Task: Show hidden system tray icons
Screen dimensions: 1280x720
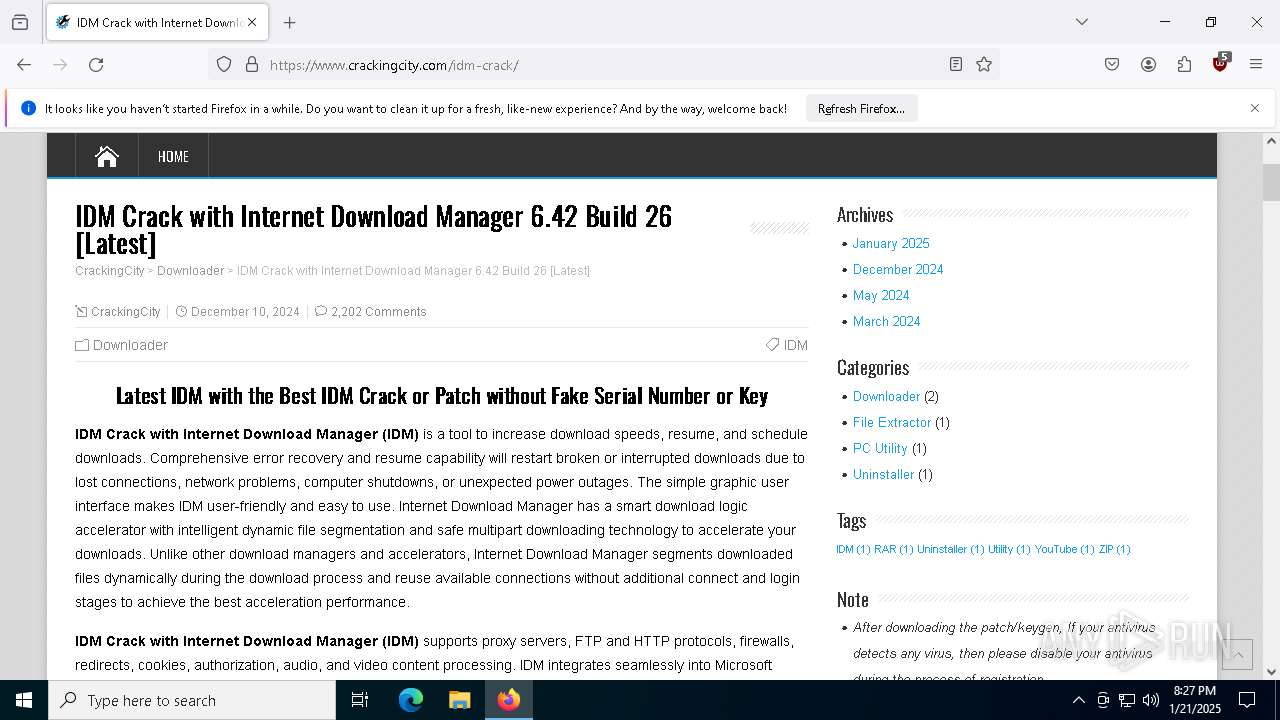Action: 1078,700
